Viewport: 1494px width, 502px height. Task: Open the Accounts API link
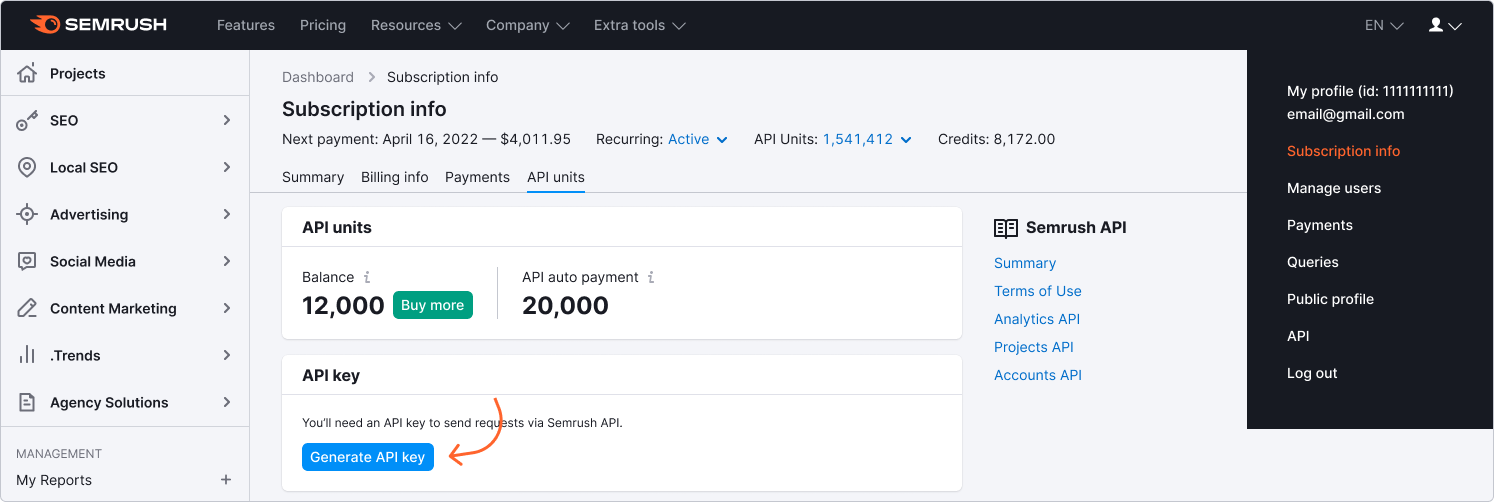(x=1038, y=375)
